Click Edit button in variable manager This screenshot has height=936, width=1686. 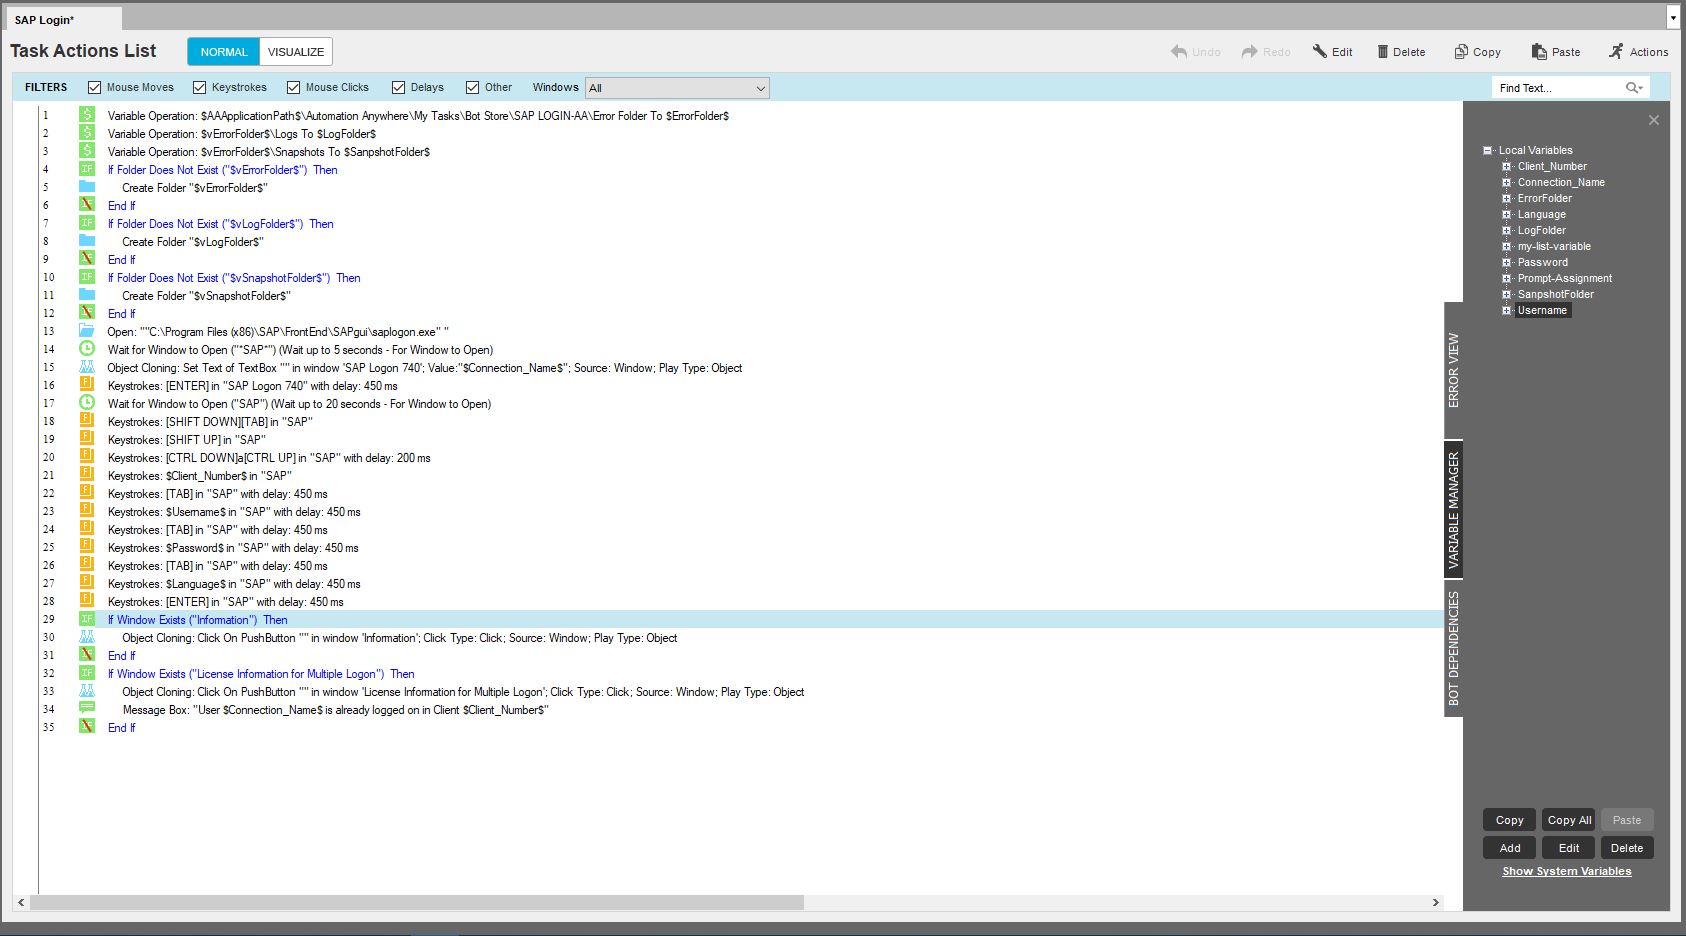[x=1569, y=848]
